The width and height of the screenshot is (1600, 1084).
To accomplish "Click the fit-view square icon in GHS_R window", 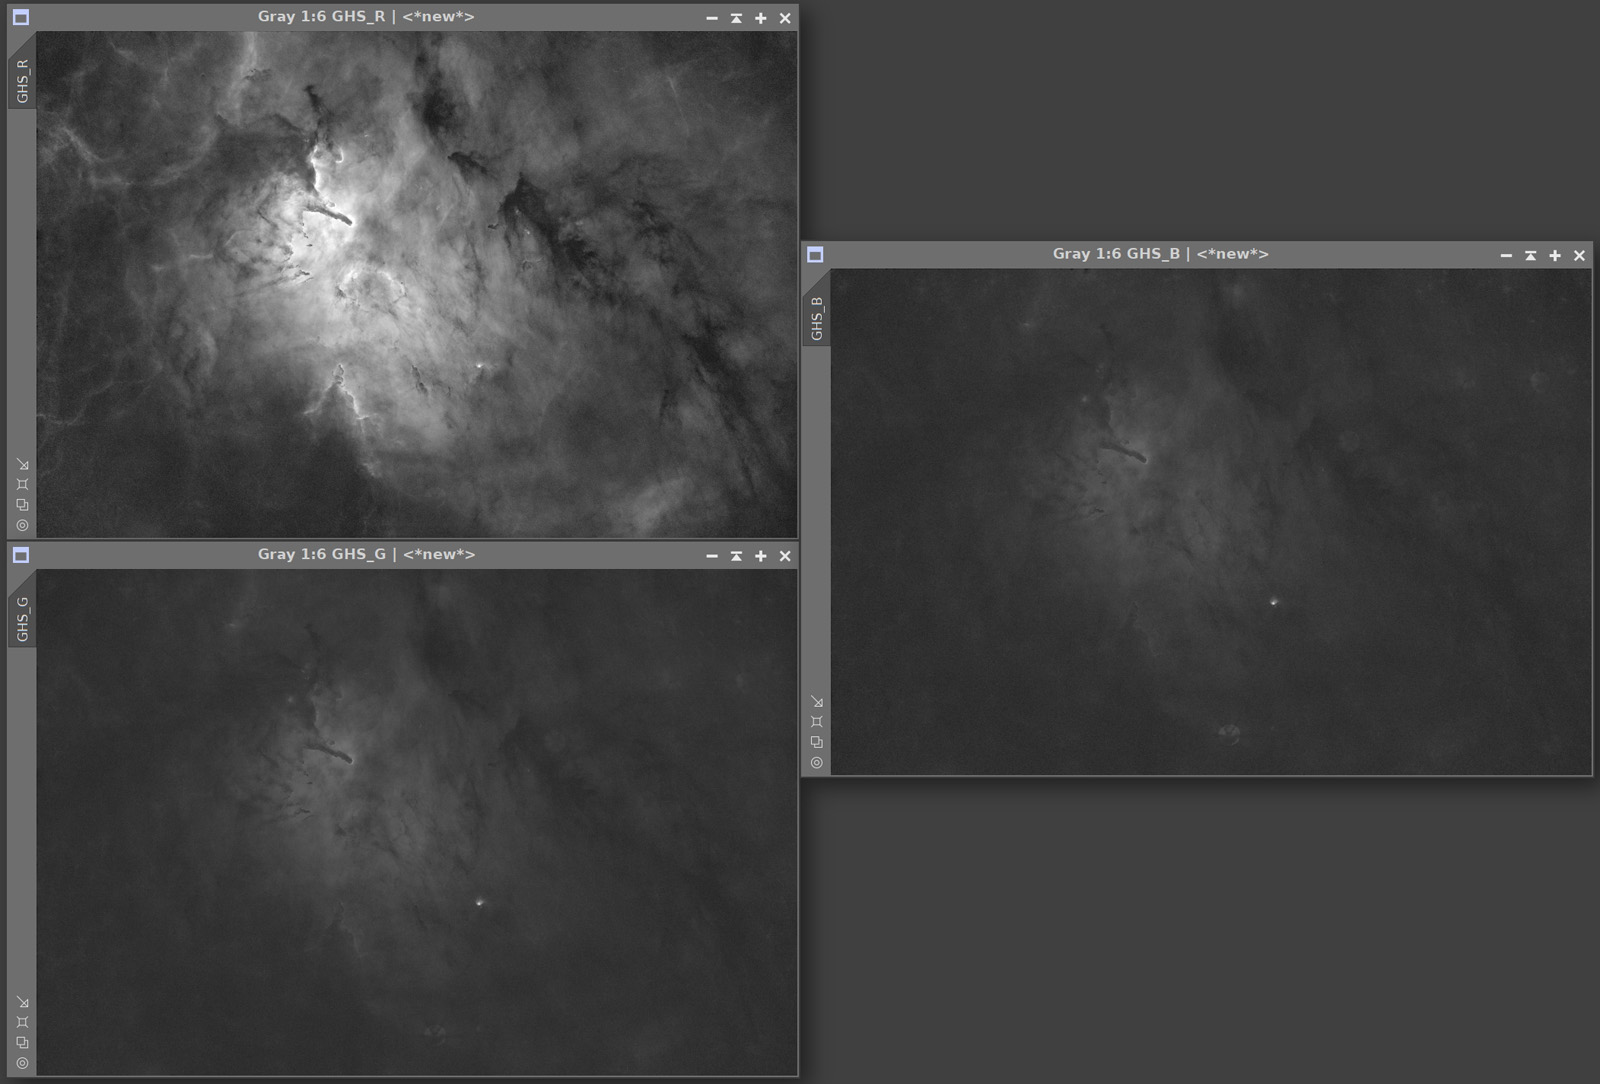I will (x=22, y=484).
